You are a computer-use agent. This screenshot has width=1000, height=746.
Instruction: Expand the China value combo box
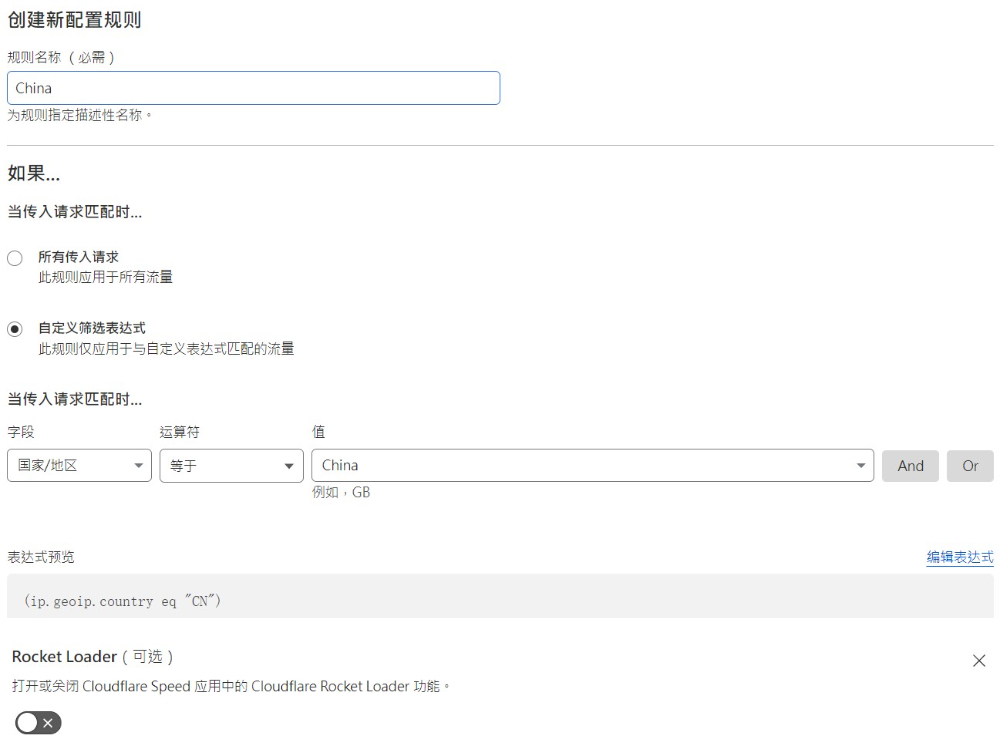580,466
